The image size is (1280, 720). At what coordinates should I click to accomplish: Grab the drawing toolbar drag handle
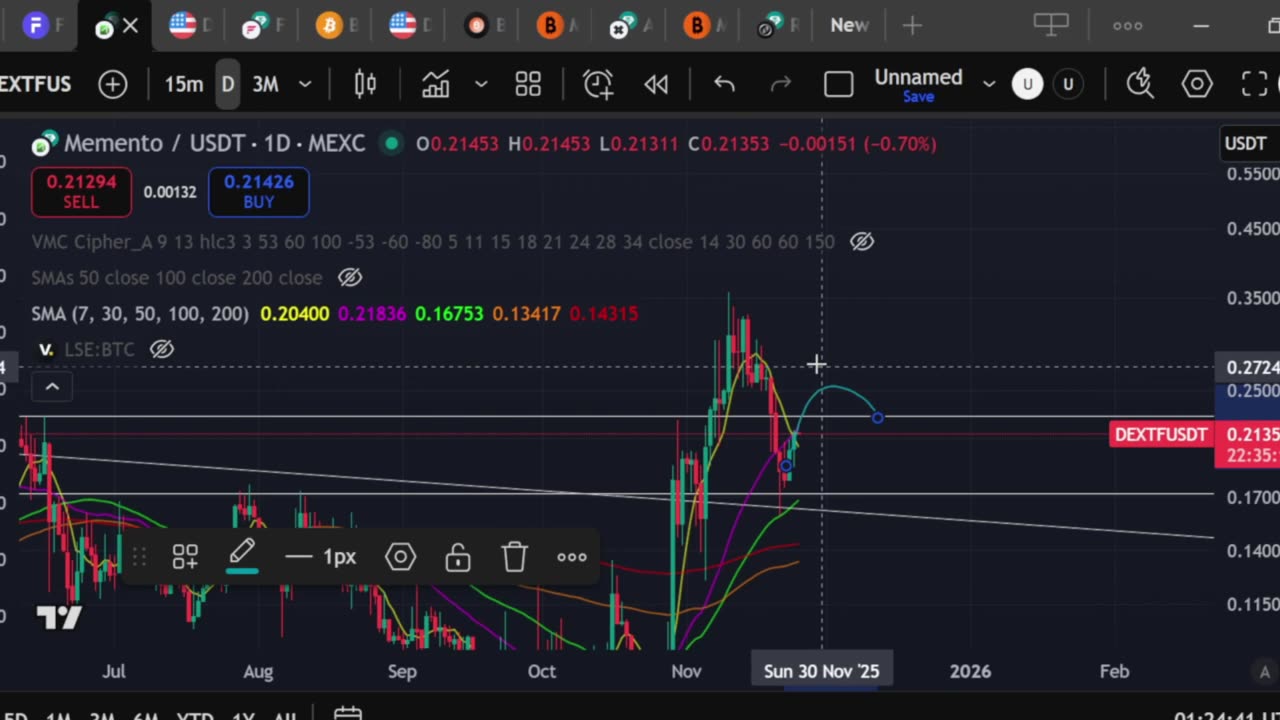coord(139,557)
